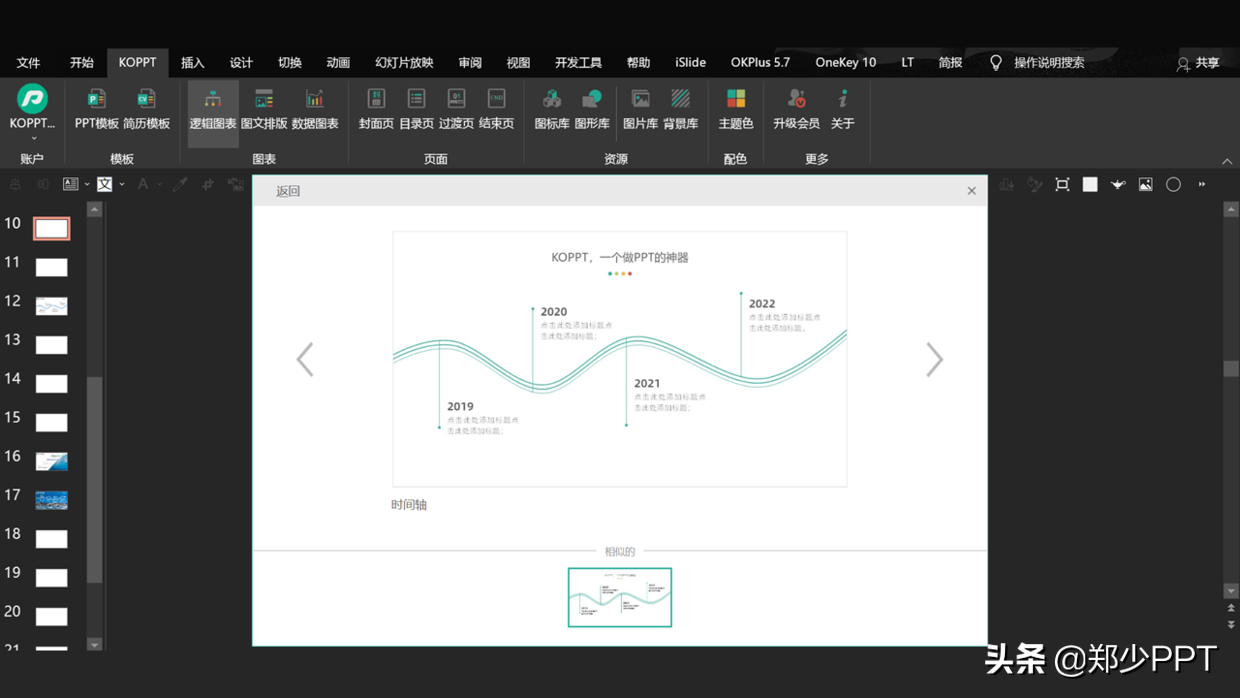
Task: Go to previous template with left arrow
Action: 305,359
